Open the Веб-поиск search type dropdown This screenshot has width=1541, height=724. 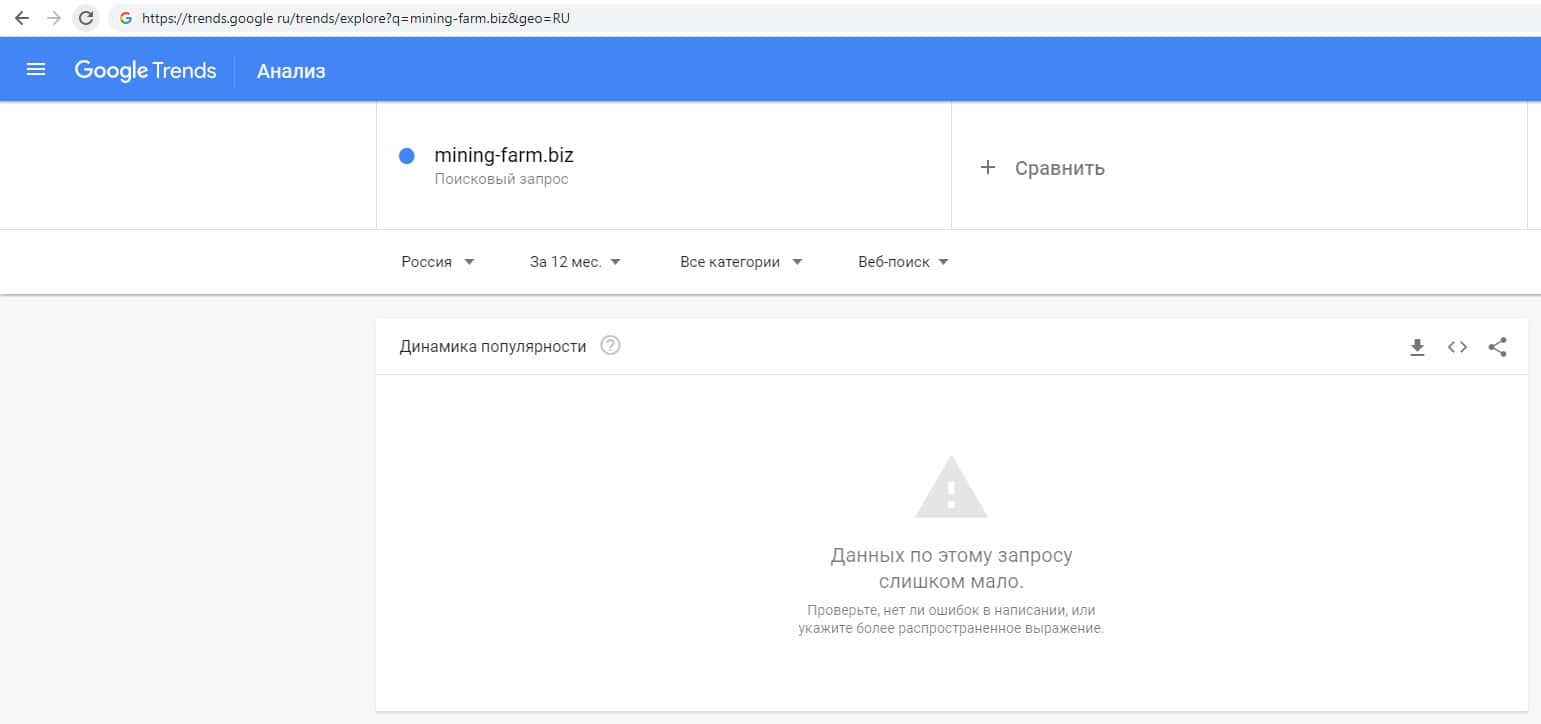(x=903, y=262)
